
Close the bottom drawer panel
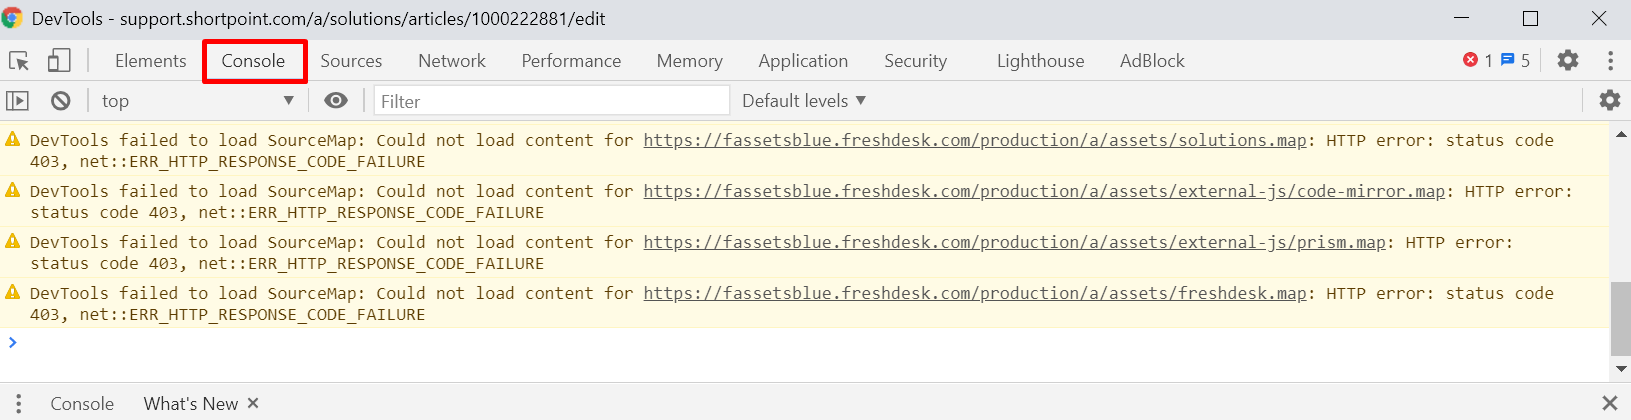(1609, 403)
